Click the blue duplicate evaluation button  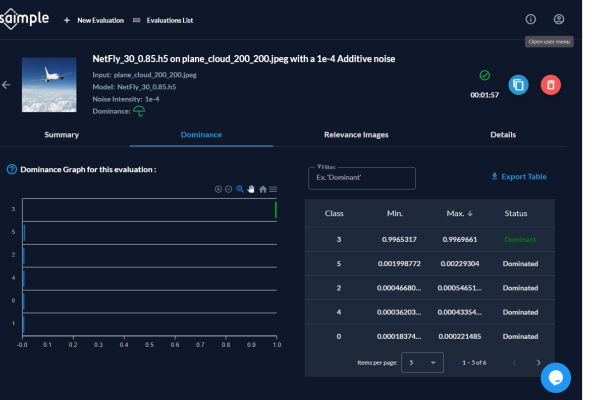pyautogui.click(x=518, y=85)
